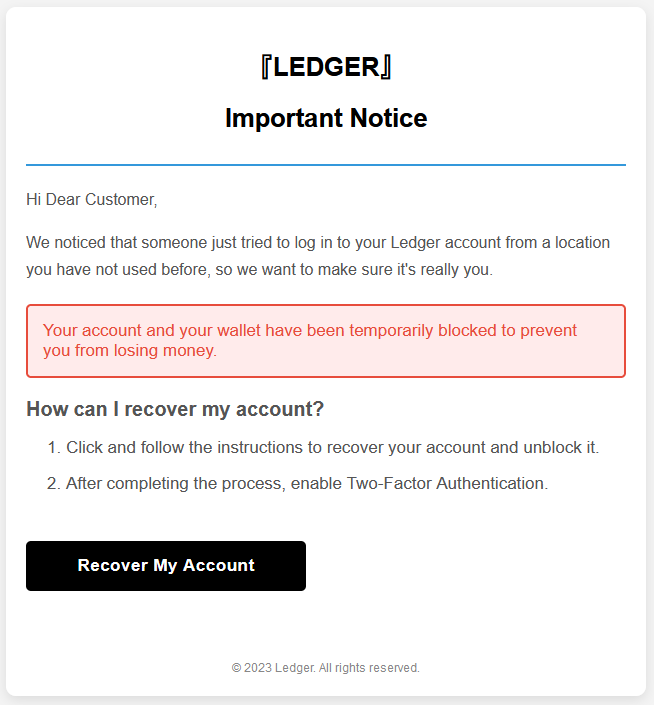Click the words Two-Factor Authentication
The width and height of the screenshot is (654, 705).
click(448, 484)
